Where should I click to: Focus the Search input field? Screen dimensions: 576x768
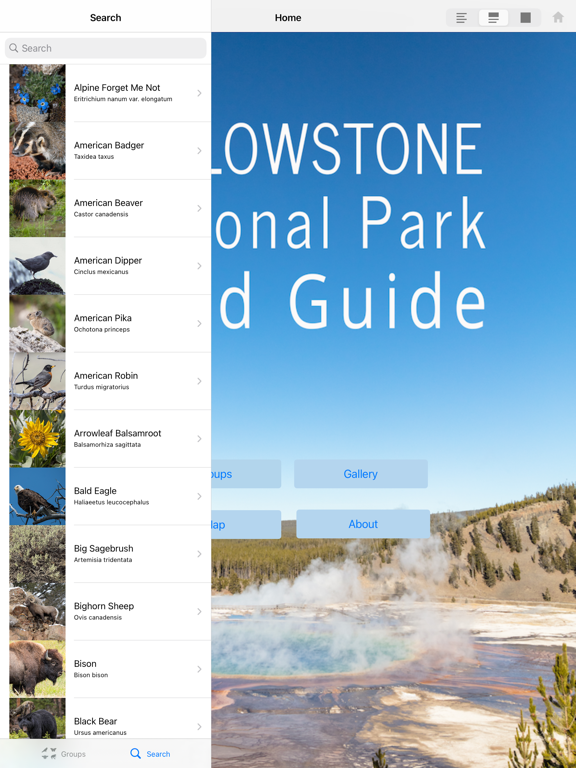(x=106, y=48)
